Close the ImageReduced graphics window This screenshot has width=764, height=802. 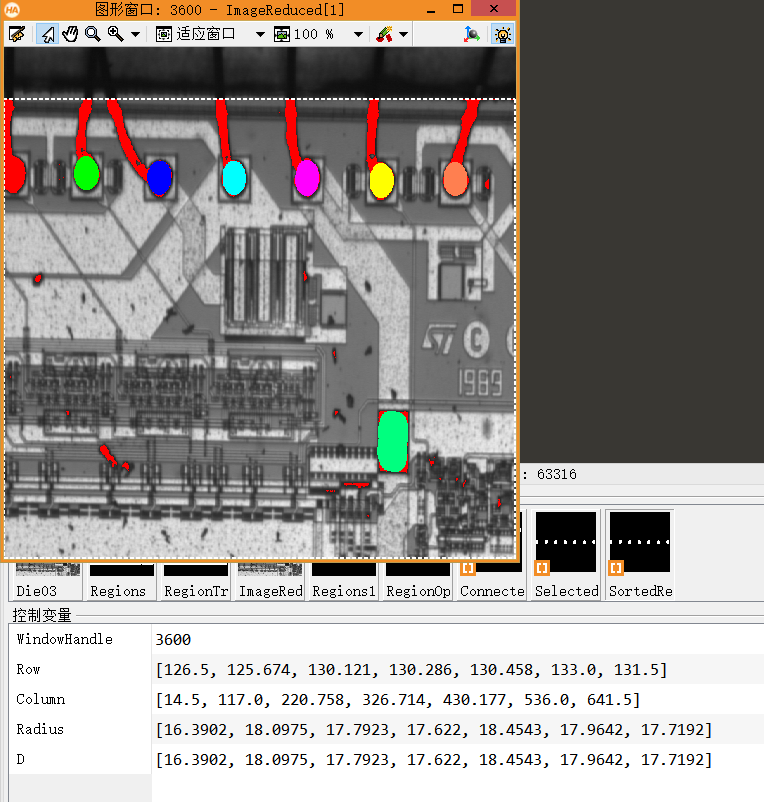click(x=493, y=9)
